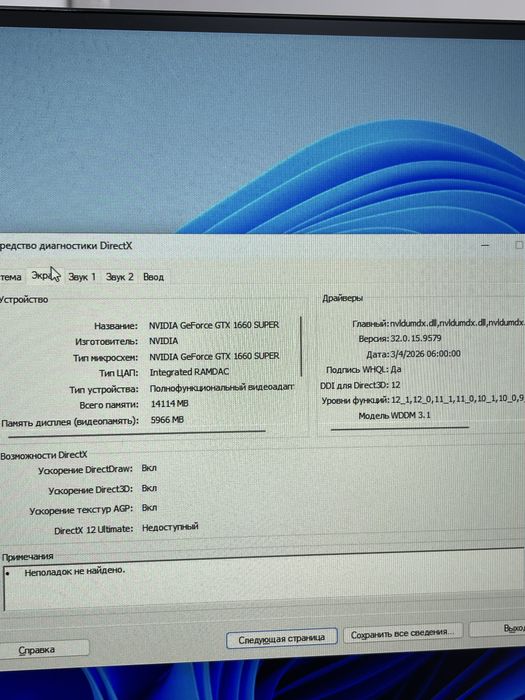Viewport: 525px width, 700px height.
Task: Click the device panel horizontal scrollbar
Action: [x=137, y=432]
